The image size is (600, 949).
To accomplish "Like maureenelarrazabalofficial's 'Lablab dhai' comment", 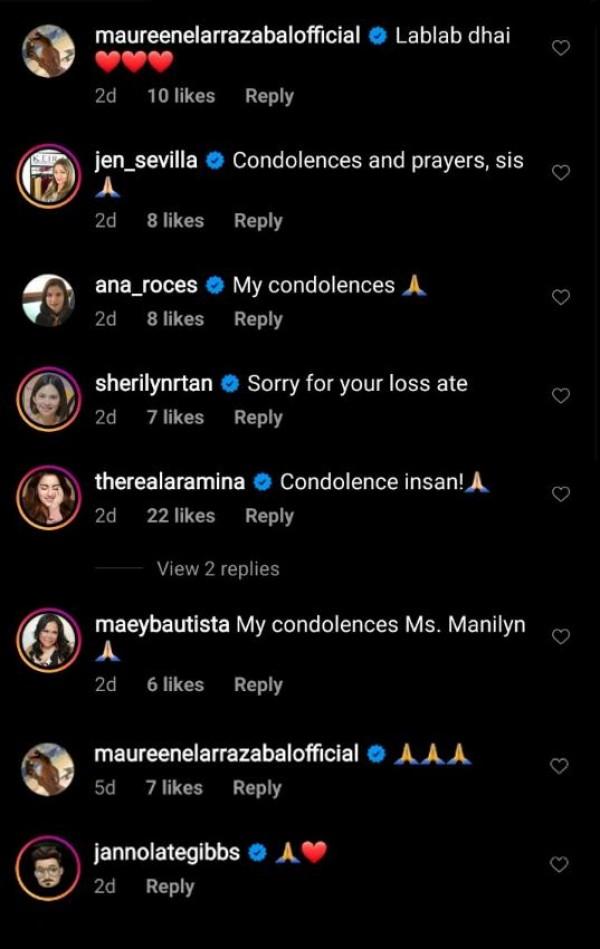I will pyautogui.click(x=561, y=47).
